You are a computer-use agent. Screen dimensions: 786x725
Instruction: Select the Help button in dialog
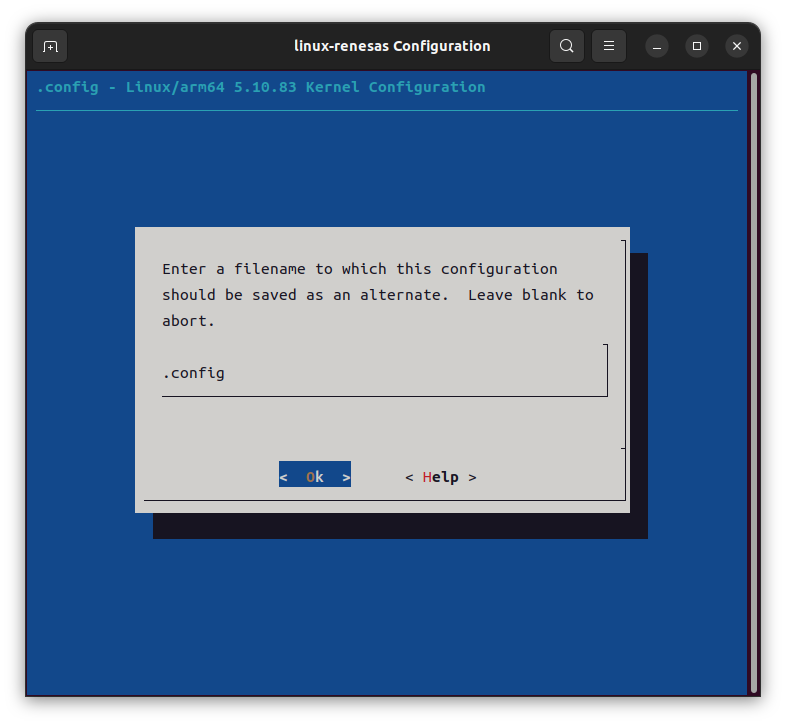click(440, 477)
